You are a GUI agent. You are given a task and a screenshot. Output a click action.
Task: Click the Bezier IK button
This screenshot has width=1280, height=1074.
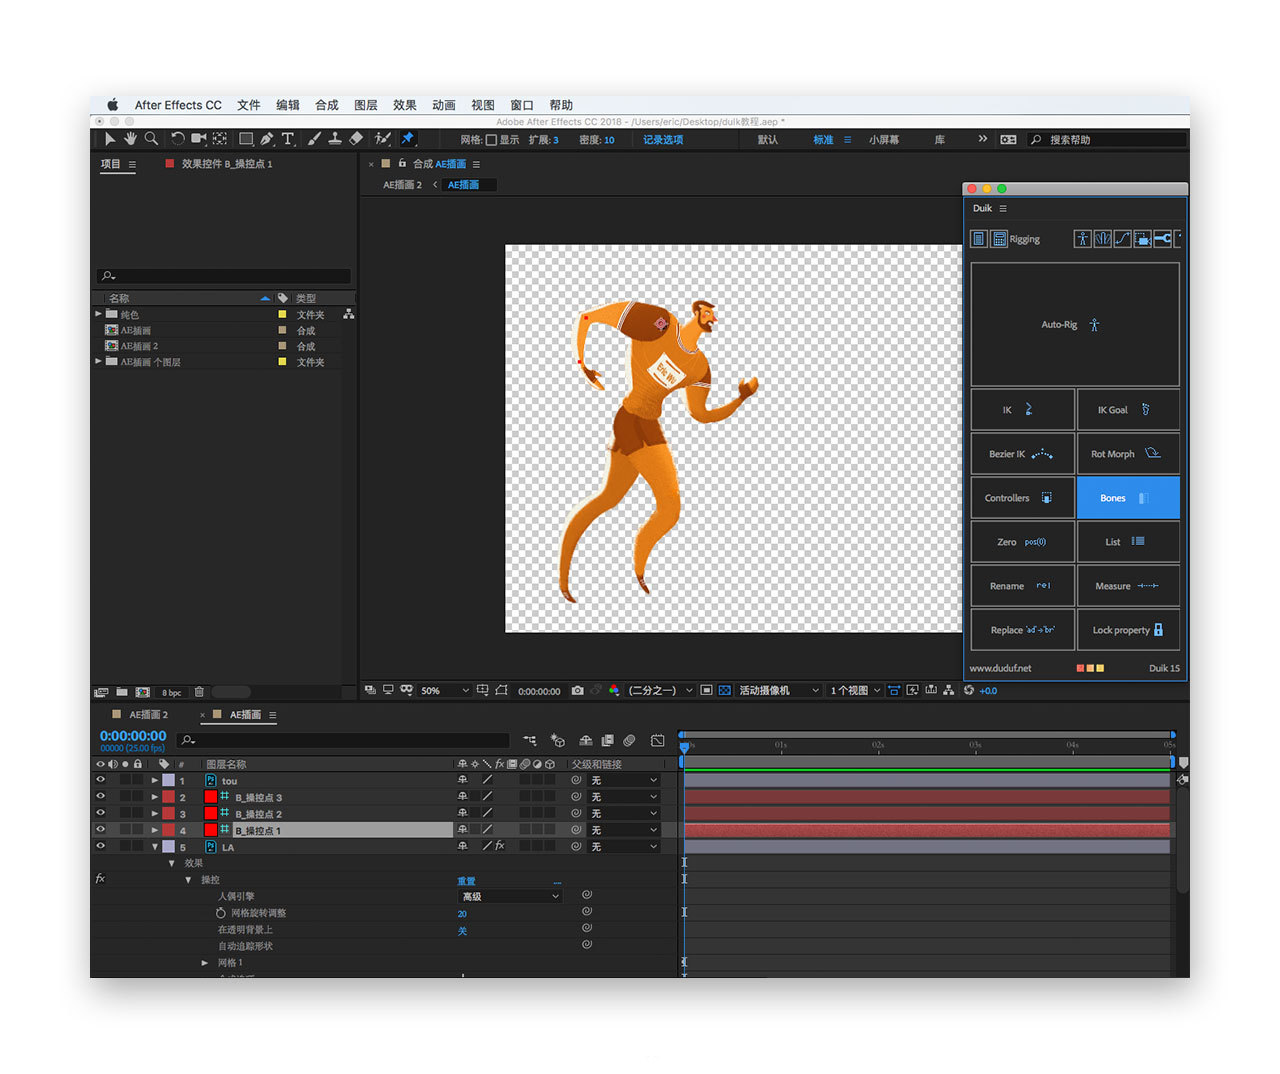tap(1022, 454)
